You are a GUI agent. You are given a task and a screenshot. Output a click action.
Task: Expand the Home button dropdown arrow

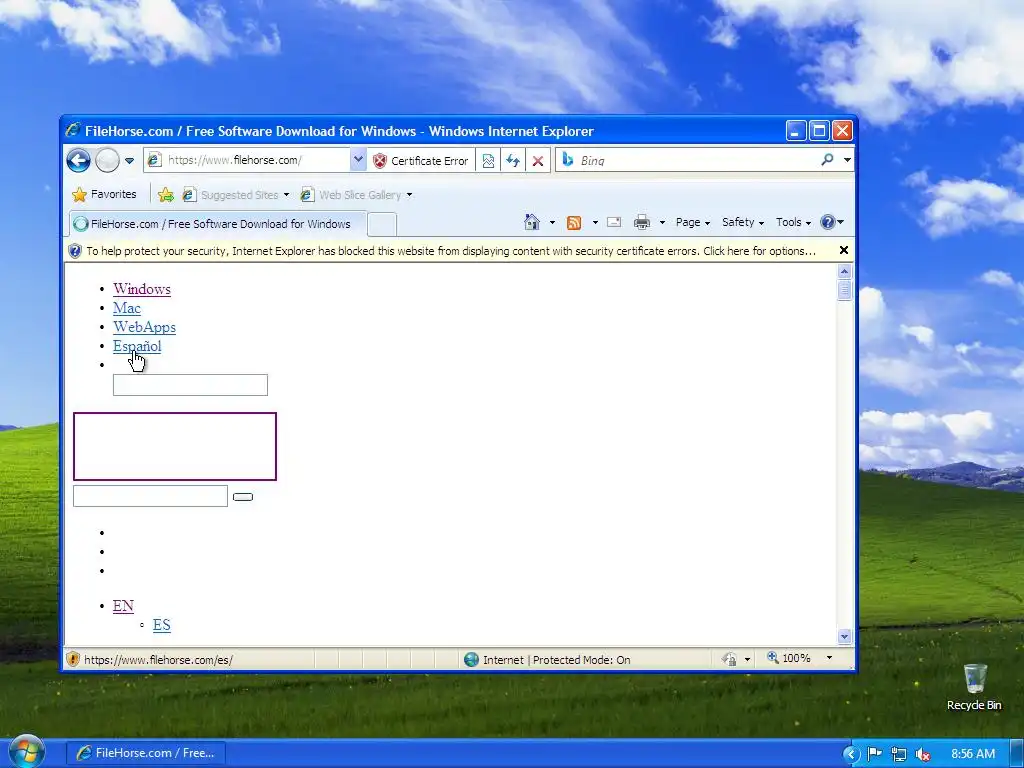click(552, 223)
